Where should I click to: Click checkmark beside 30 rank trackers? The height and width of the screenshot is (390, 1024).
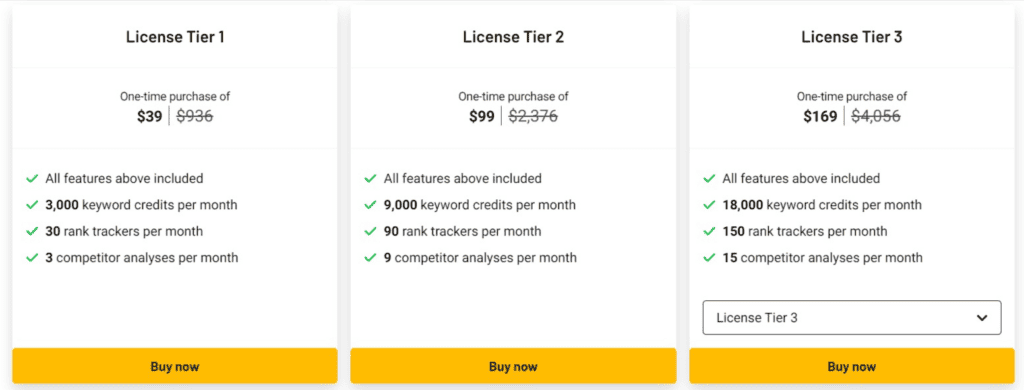pyautogui.click(x=31, y=231)
